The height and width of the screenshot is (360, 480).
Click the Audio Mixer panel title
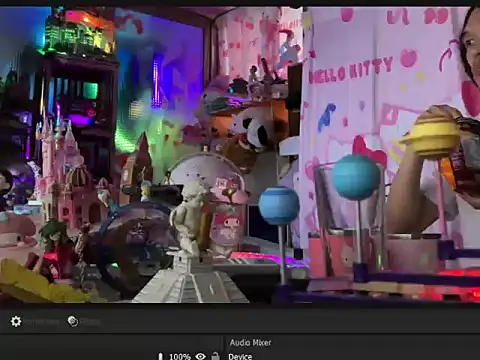pos(250,343)
